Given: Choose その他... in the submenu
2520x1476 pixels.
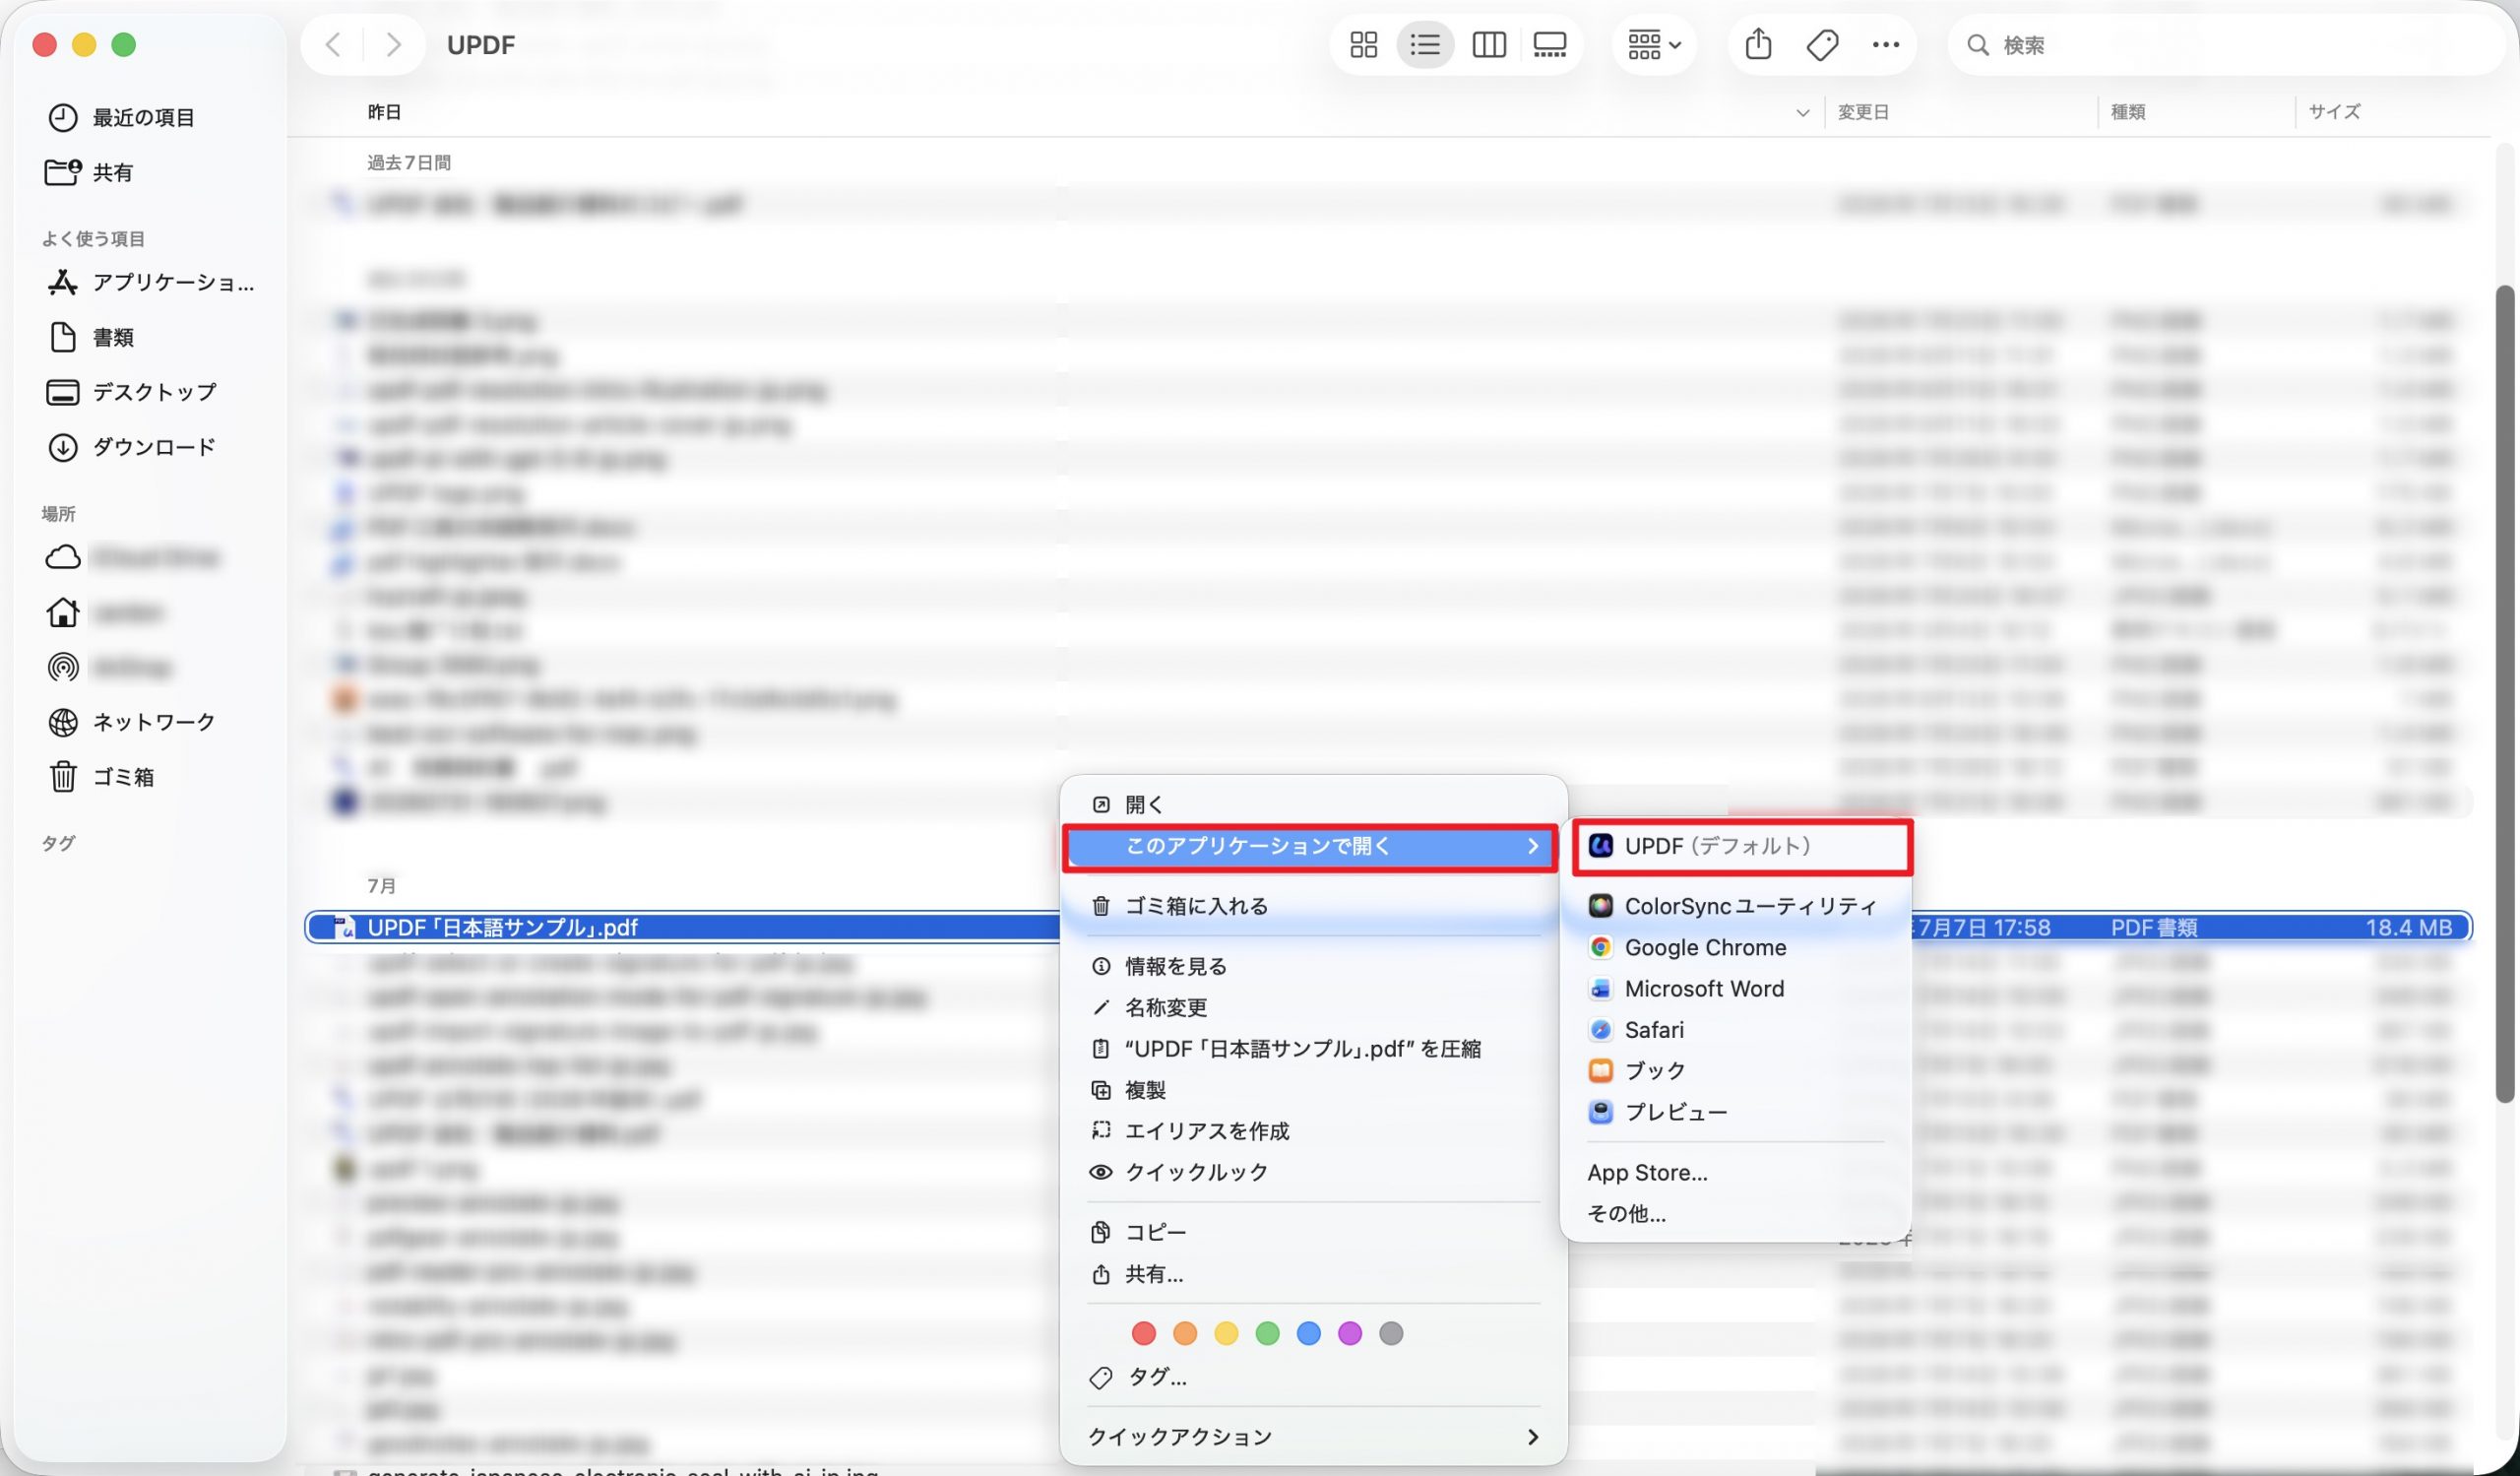Looking at the screenshot, I should 1736,1214.
